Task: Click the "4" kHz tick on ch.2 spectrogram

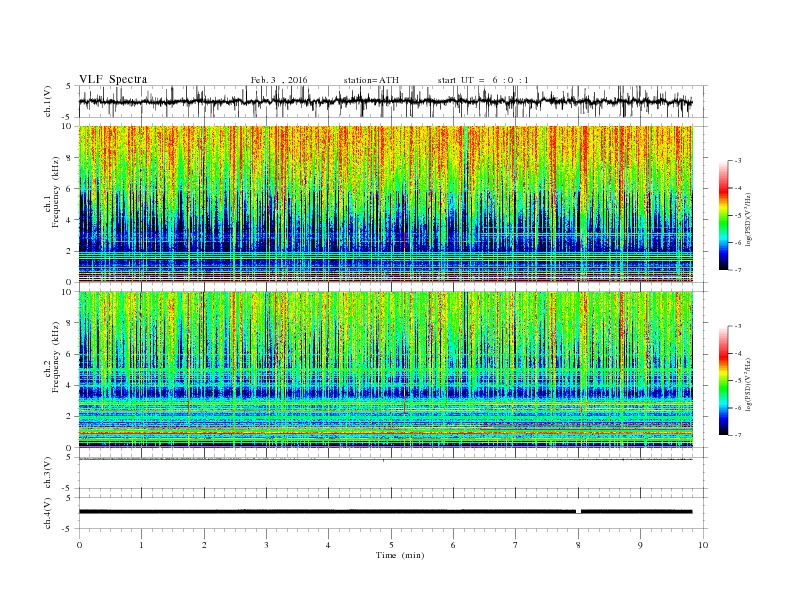Action: [70, 385]
